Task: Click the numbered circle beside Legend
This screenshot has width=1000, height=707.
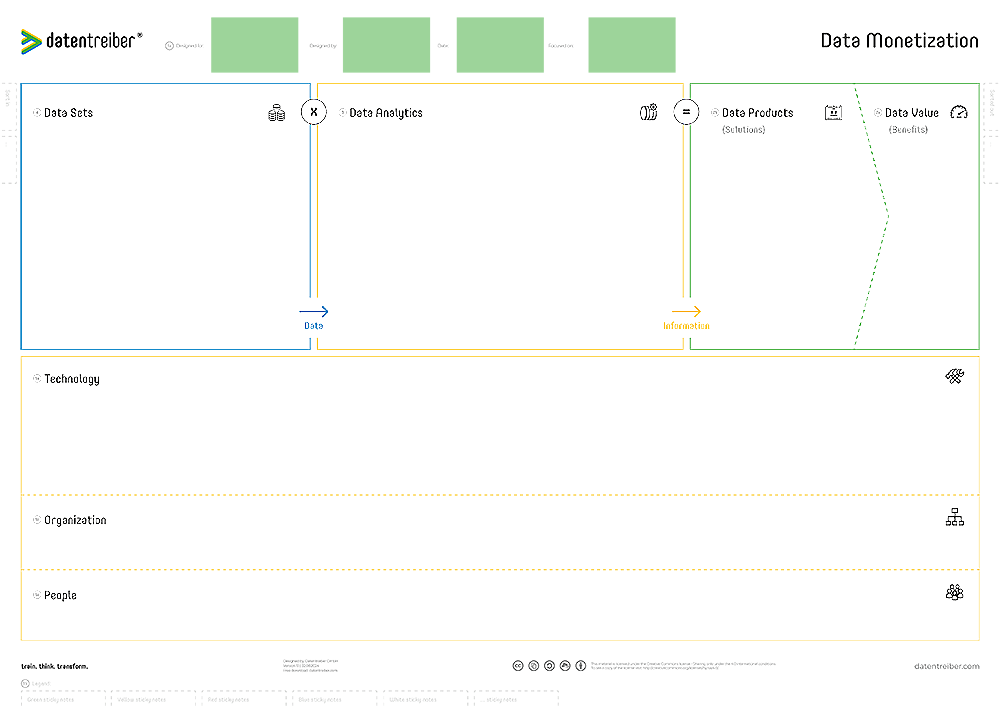Action: [x=26, y=683]
